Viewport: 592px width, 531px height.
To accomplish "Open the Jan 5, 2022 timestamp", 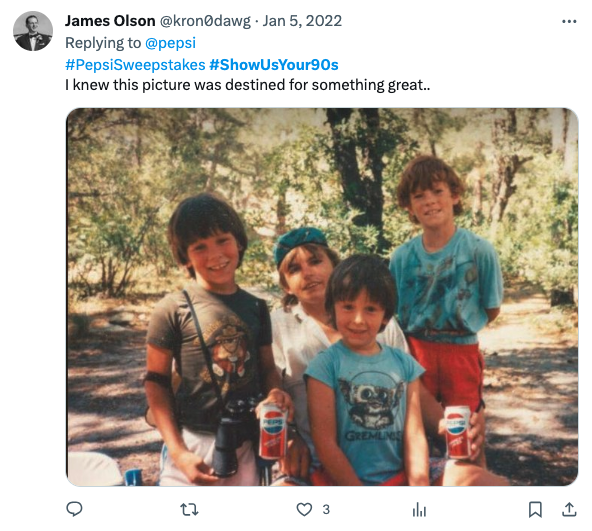I will 302,21.
